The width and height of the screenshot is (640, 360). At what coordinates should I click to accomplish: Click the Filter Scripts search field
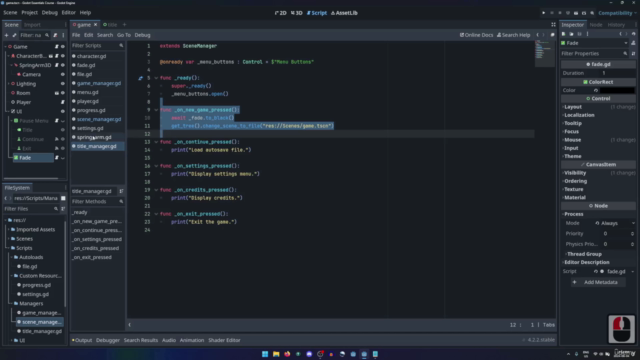click(97, 46)
